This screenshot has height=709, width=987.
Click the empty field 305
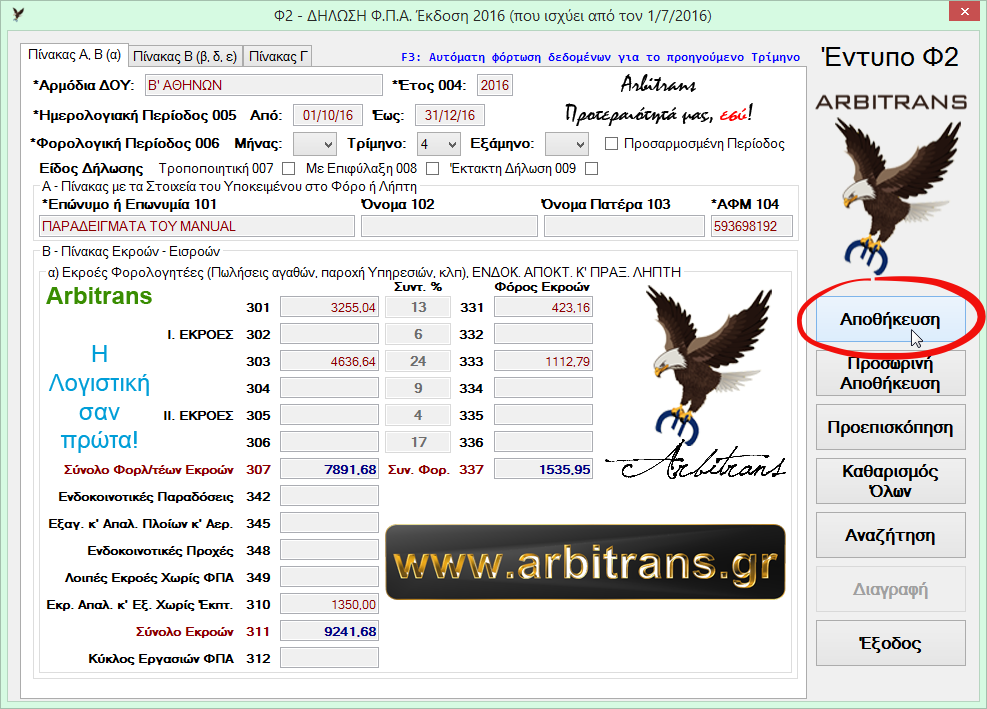coord(329,415)
